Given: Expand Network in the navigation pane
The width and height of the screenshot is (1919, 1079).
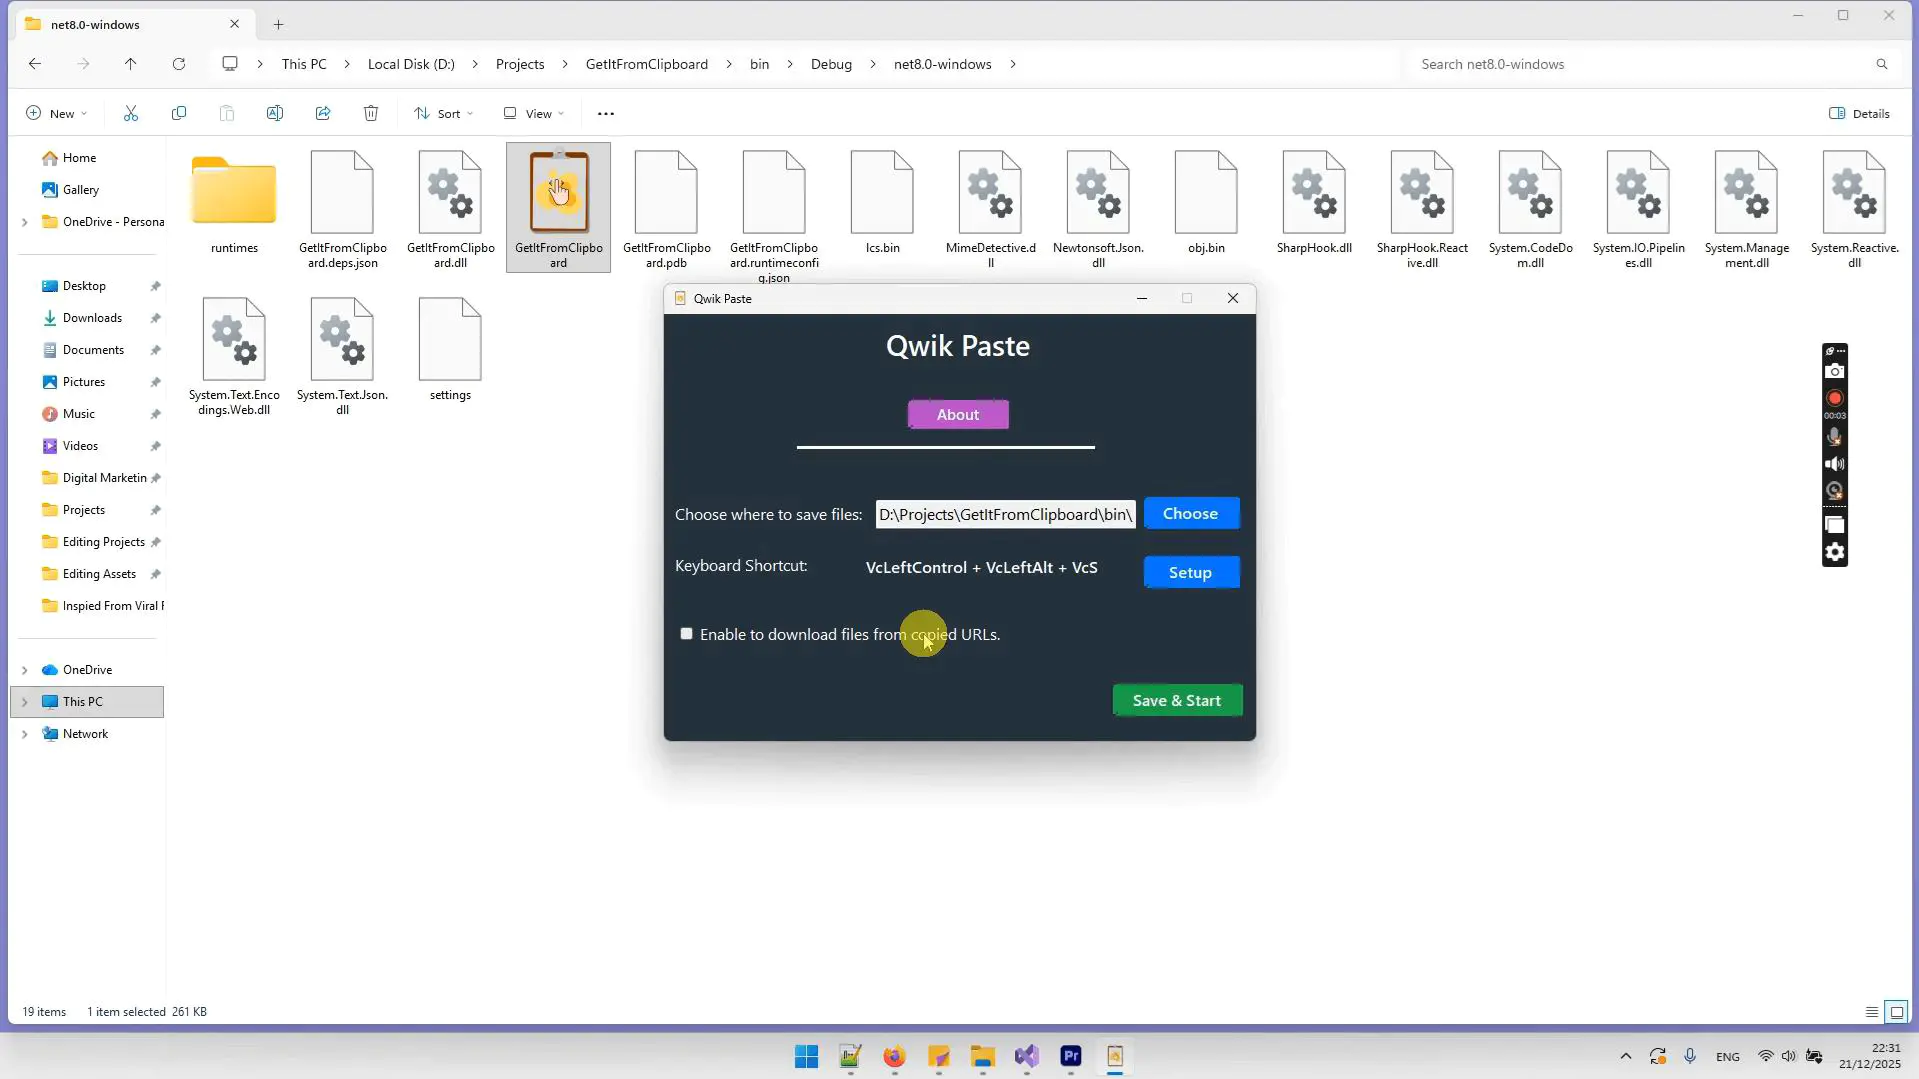Looking at the screenshot, I should [24, 733].
